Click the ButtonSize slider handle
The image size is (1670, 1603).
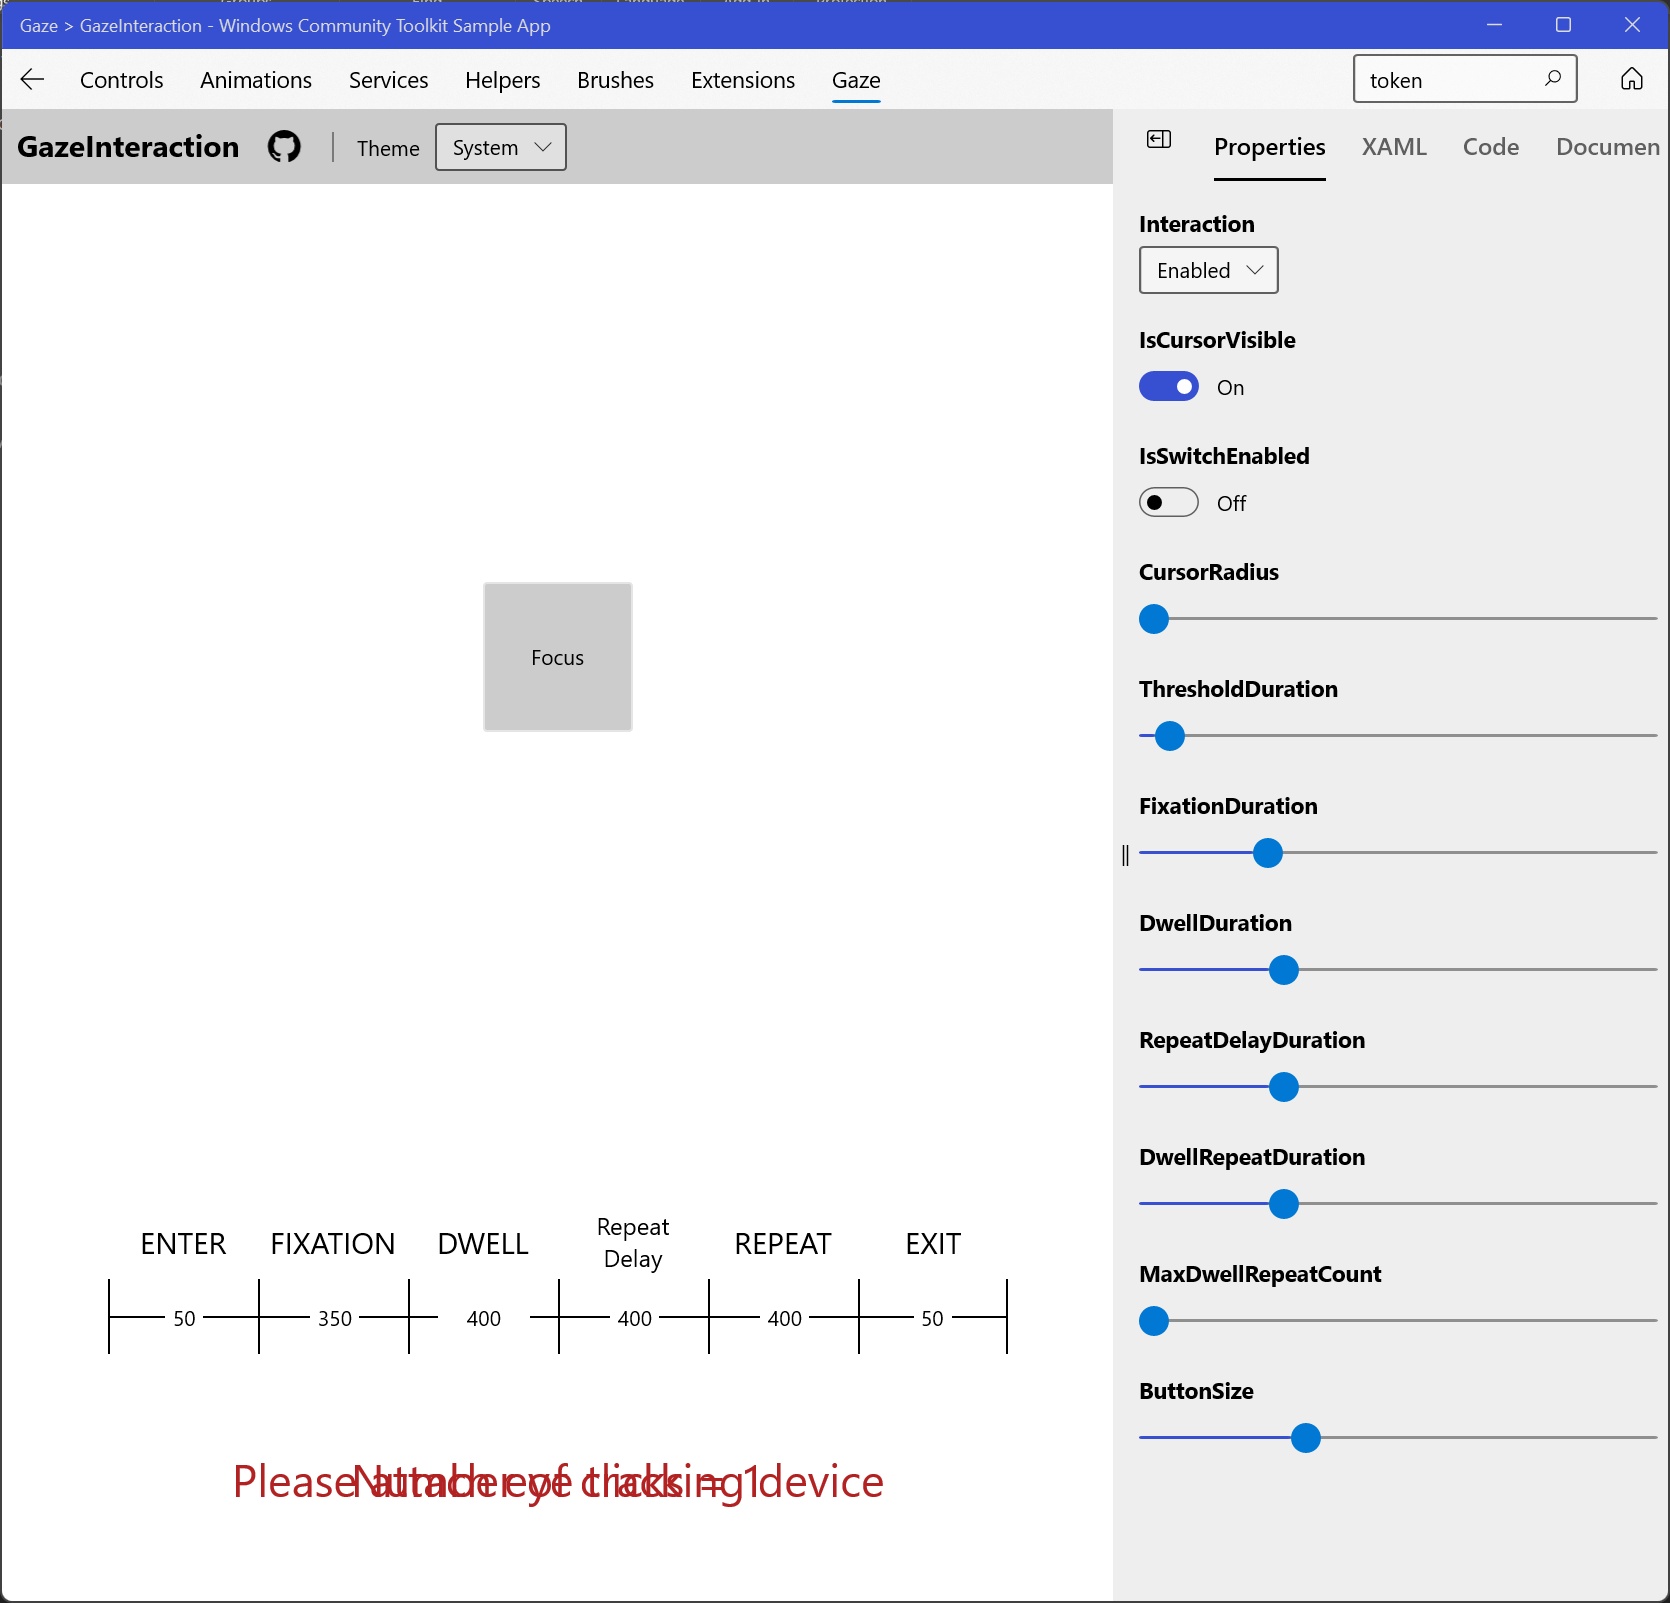[x=1306, y=1438]
